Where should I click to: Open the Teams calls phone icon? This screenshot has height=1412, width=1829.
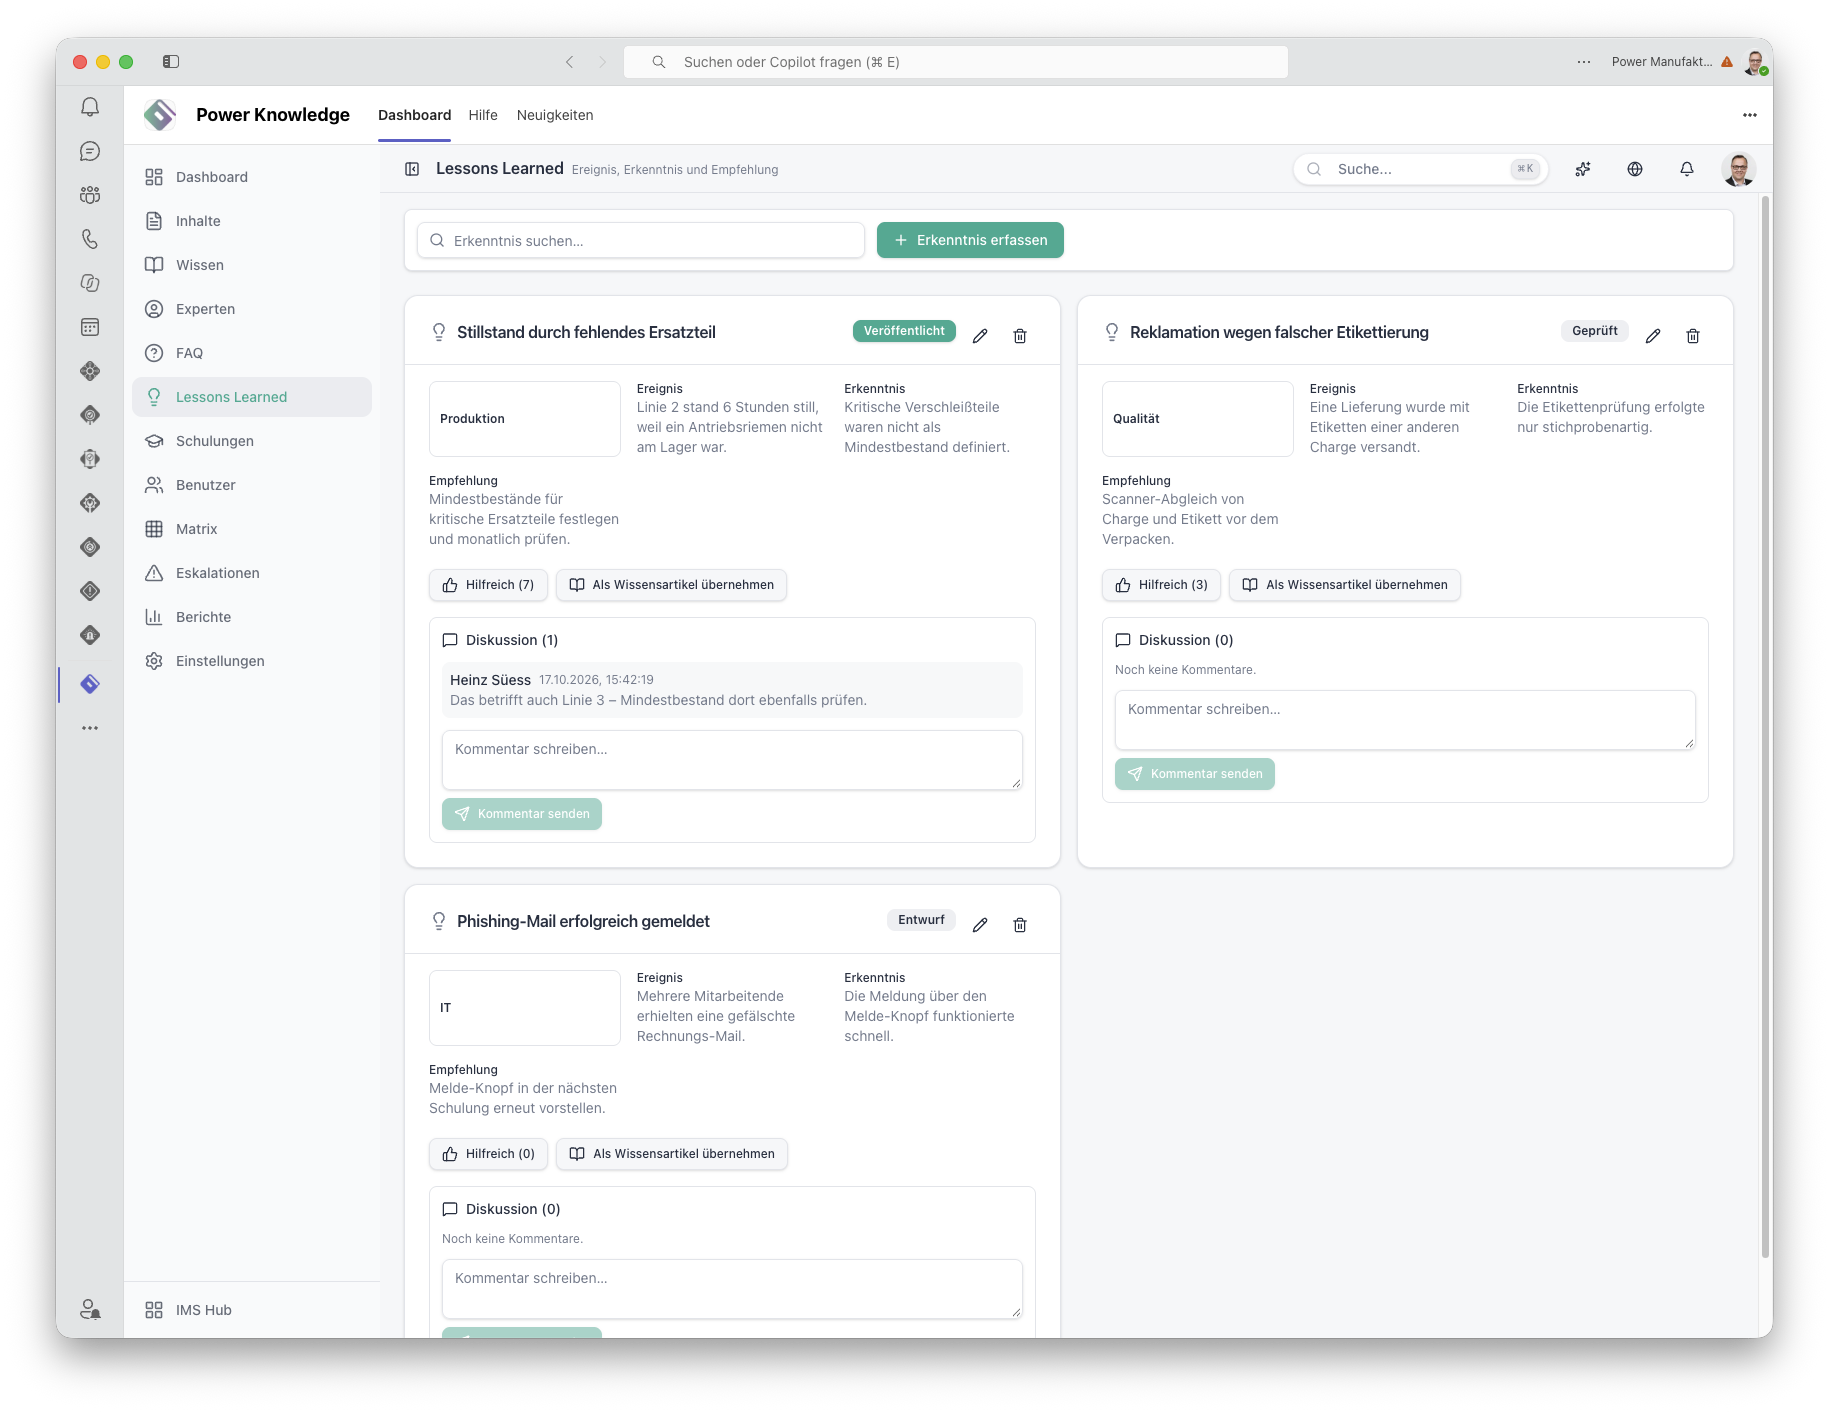90,239
